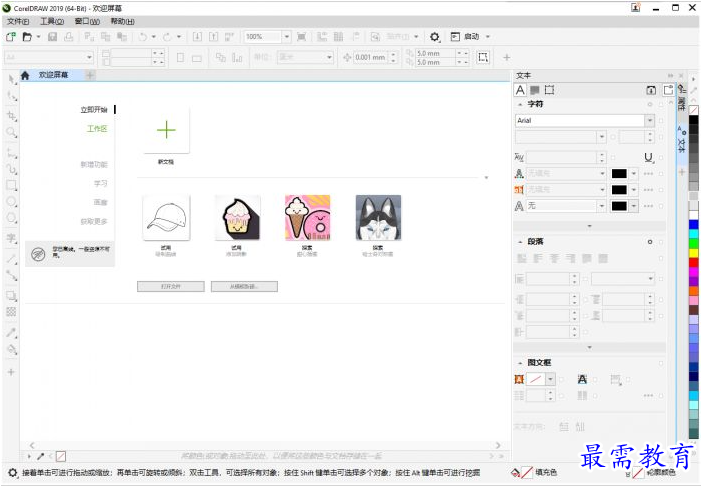
Task: Click the Home icon on welcome tab
Action: coord(25,75)
